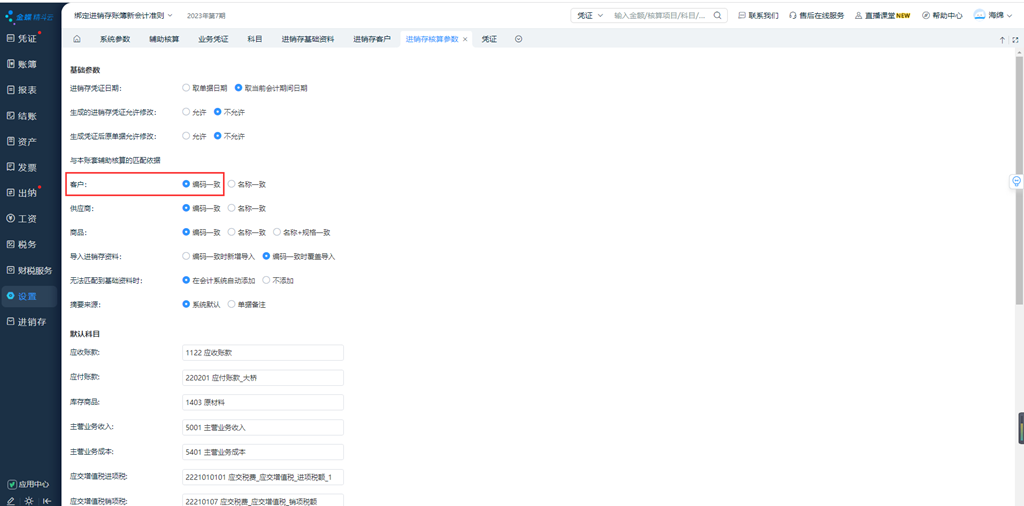
Task: Click the search input field
Action: pyautogui.click(x=660, y=15)
